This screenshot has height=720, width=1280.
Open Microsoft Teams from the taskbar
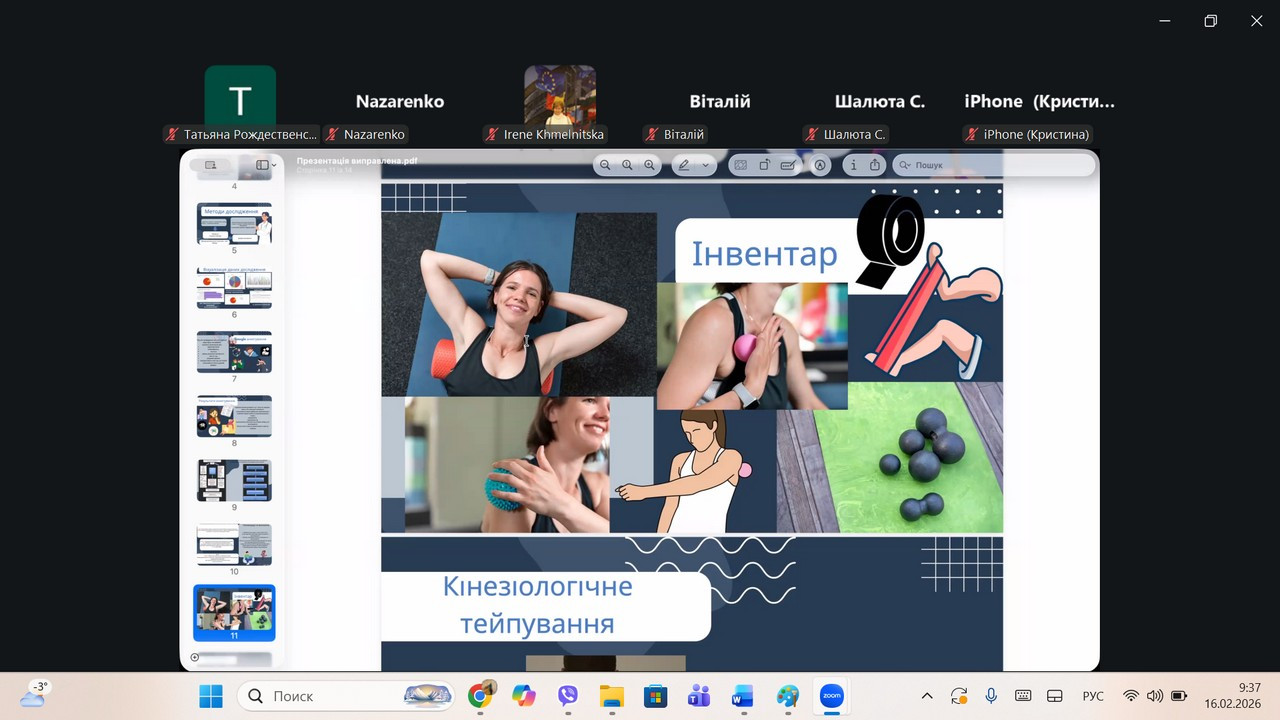pos(699,696)
